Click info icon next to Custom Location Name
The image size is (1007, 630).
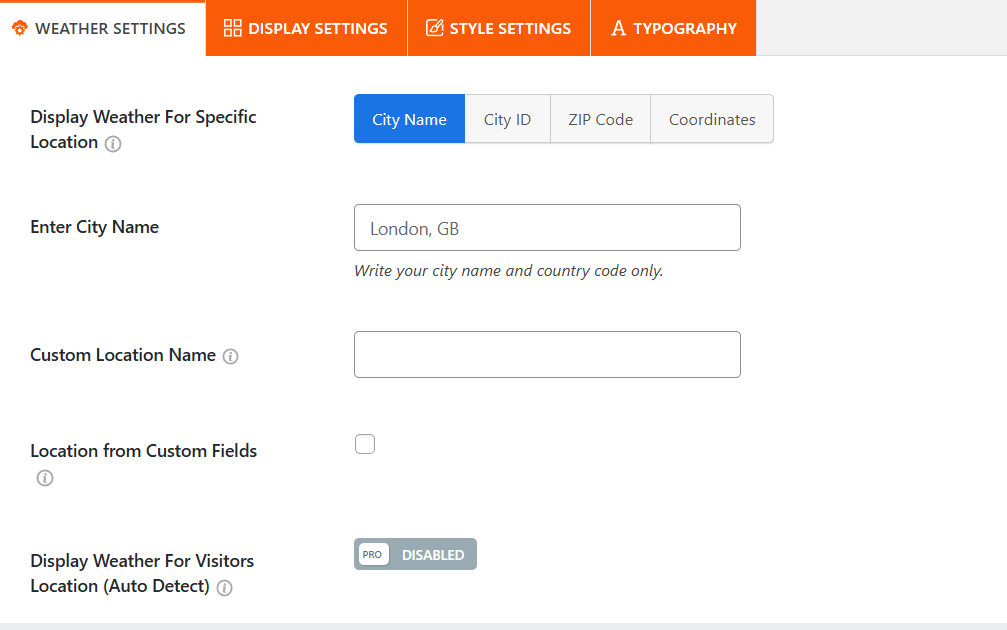click(230, 356)
